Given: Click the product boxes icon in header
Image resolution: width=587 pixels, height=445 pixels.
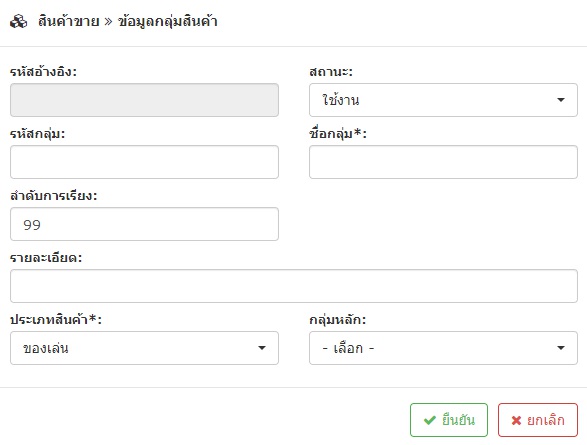Looking at the screenshot, I should tap(18, 21).
